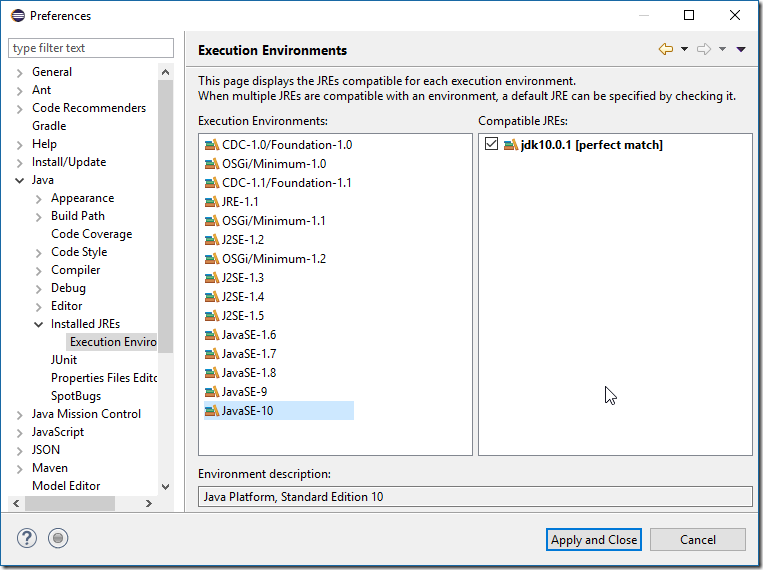Expand the Java Mission Control node
The height and width of the screenshot is (570, 763).
tap(19, 415)
